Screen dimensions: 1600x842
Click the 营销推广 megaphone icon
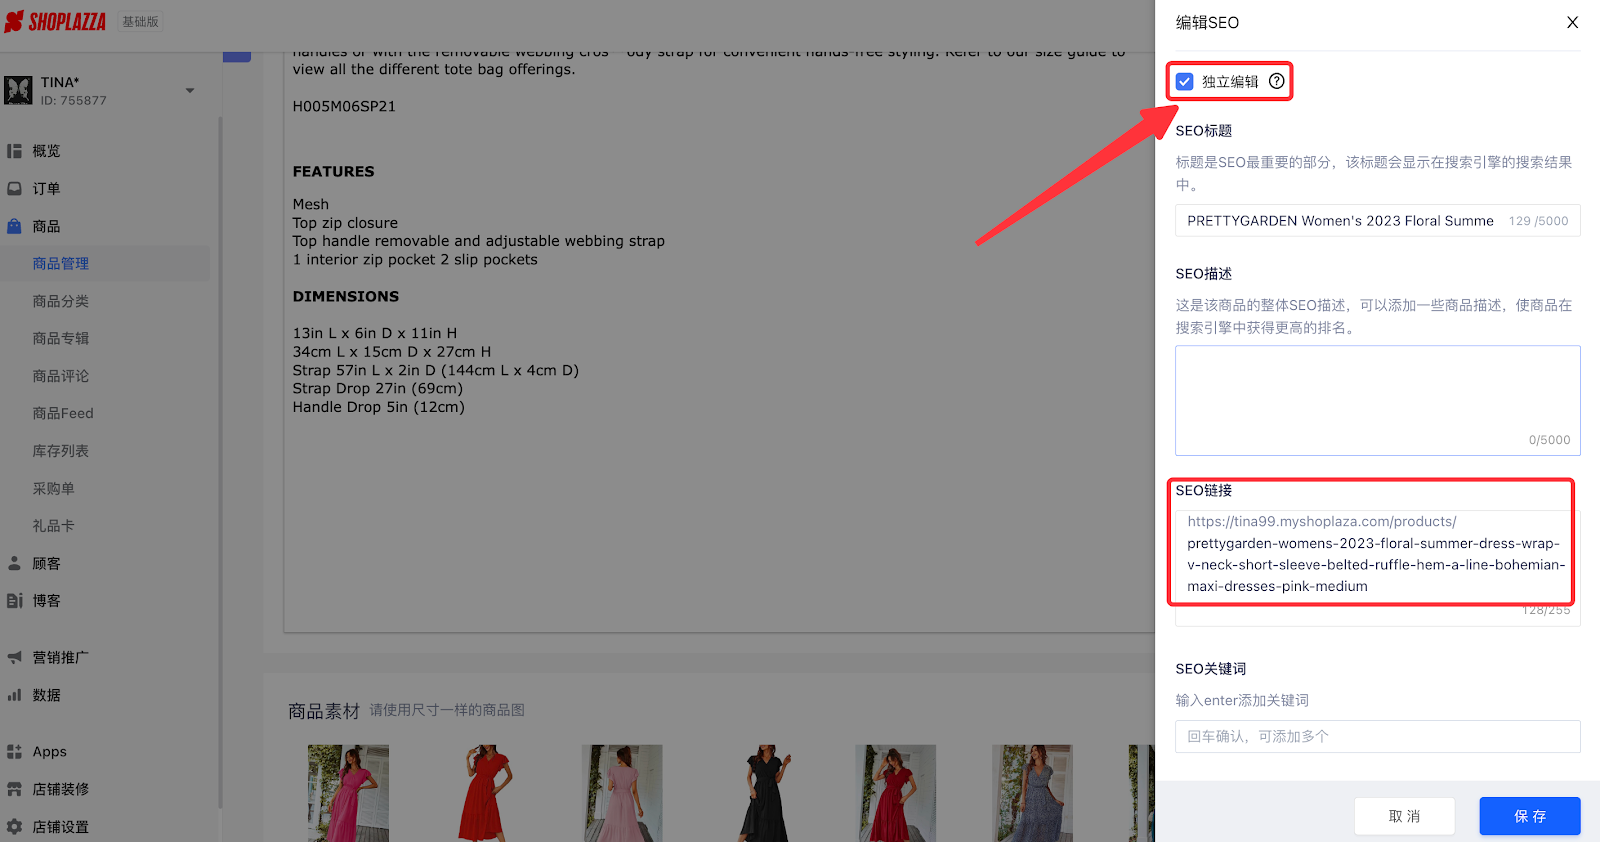(x=14, y=657)
